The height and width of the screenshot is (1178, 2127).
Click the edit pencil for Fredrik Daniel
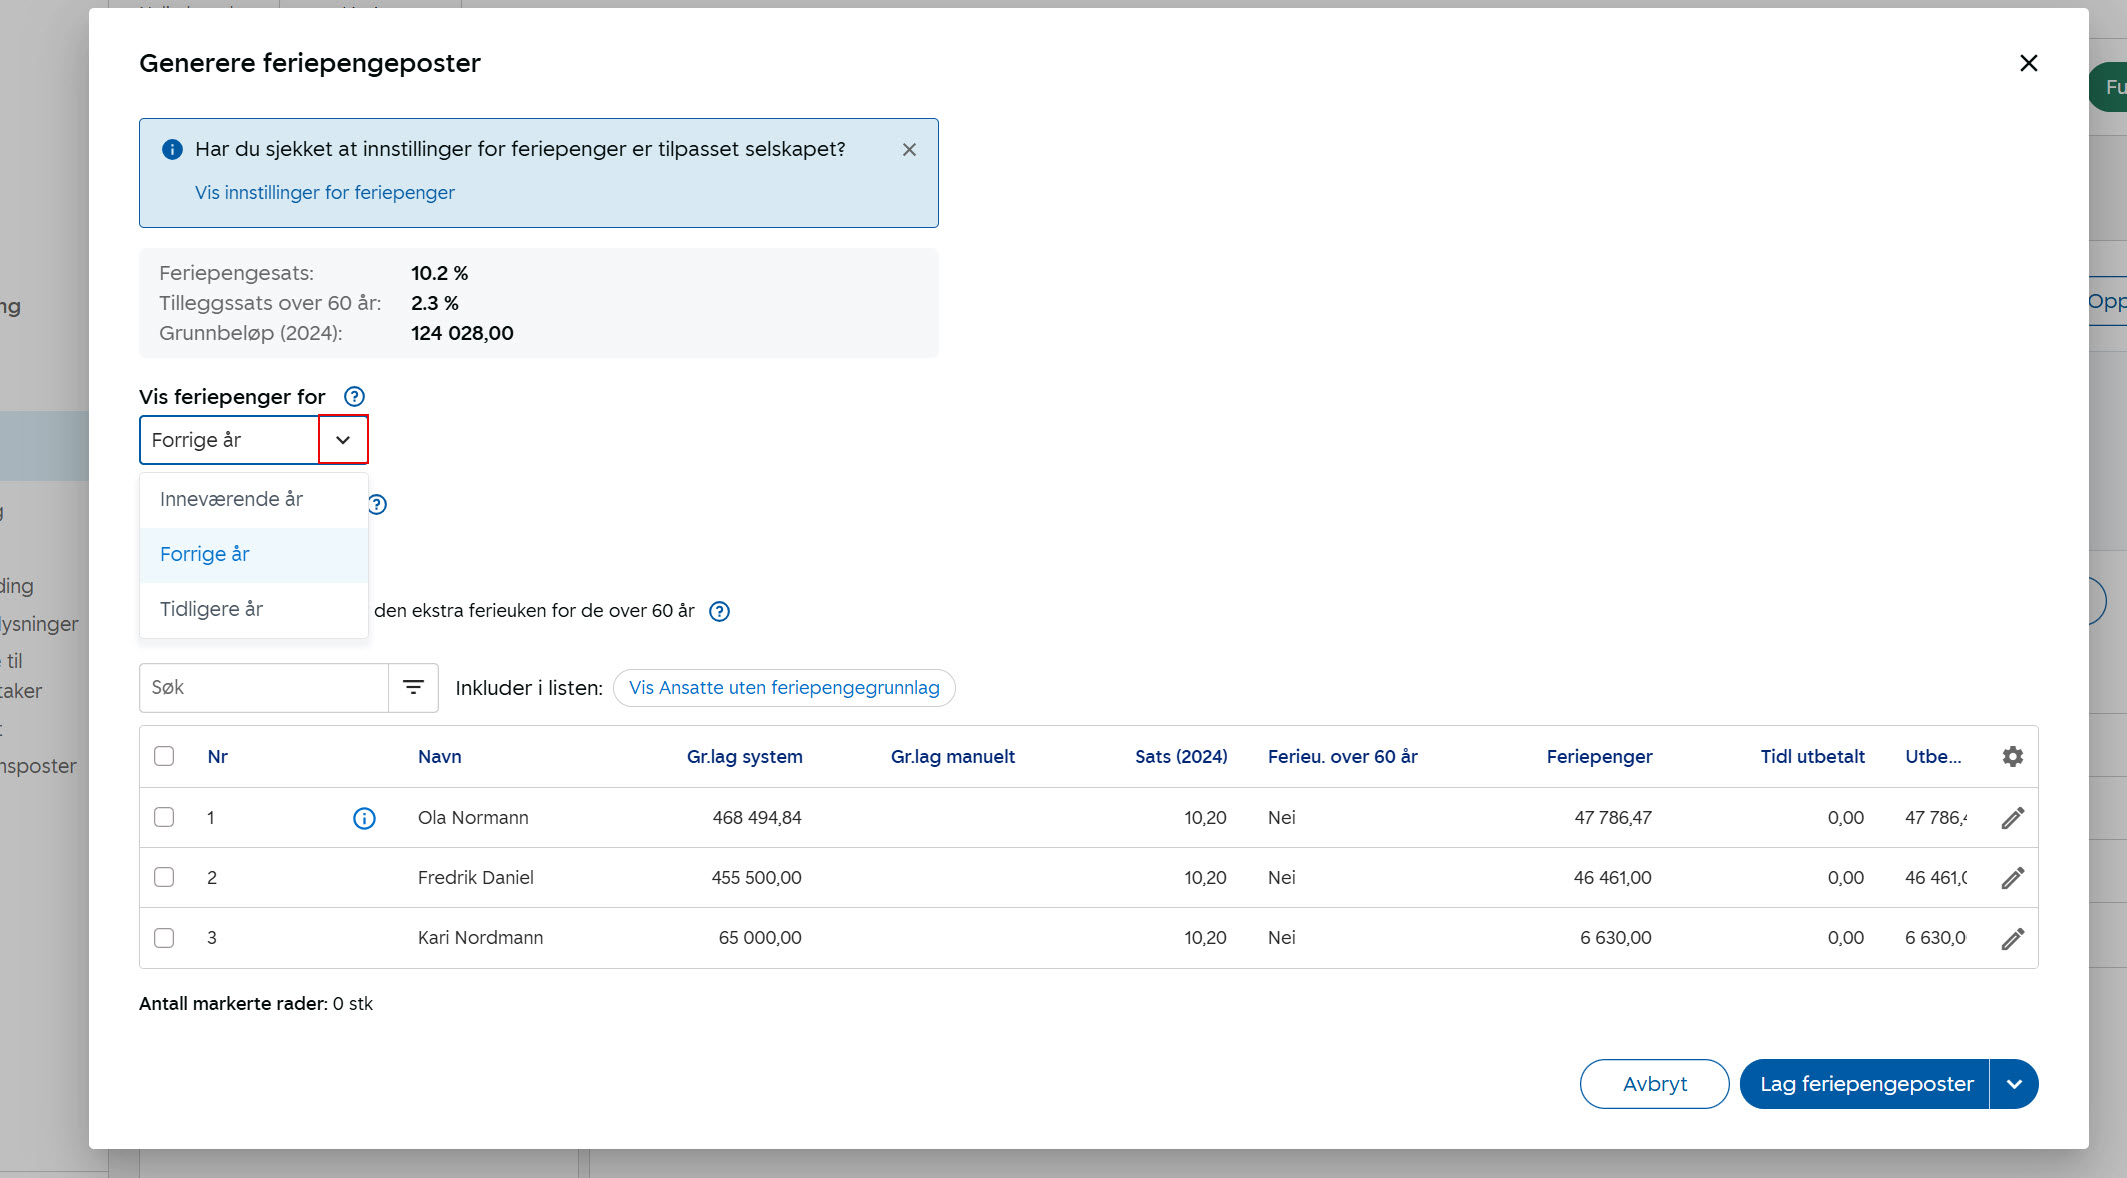(x=2012, y=878)
